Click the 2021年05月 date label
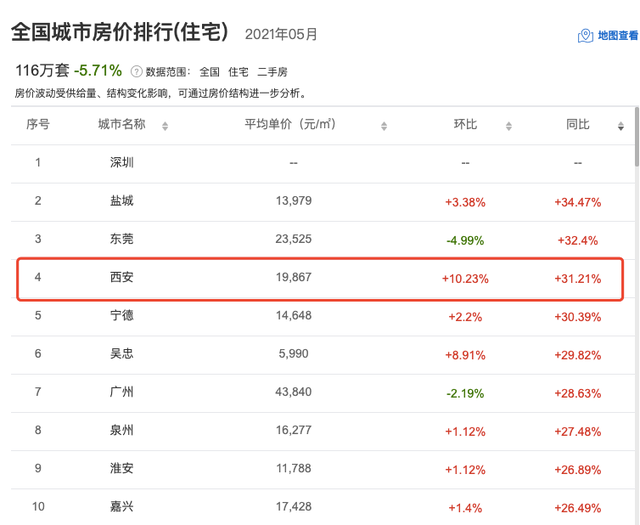 click(281, 34)
